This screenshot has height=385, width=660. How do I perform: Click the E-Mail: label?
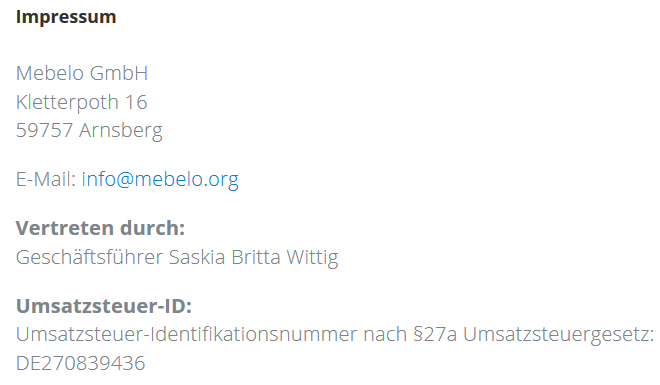point(46,180)
